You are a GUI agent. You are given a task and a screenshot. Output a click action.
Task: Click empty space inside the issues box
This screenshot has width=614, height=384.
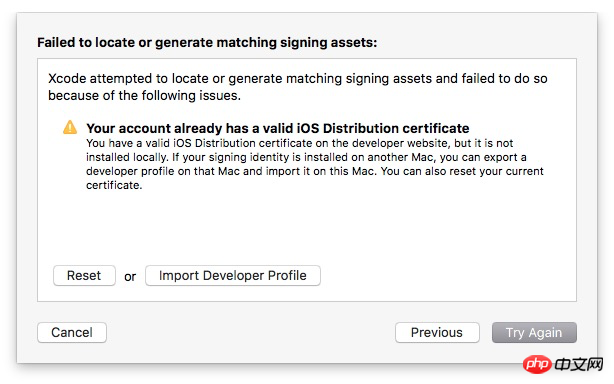(x=305, y=227)
